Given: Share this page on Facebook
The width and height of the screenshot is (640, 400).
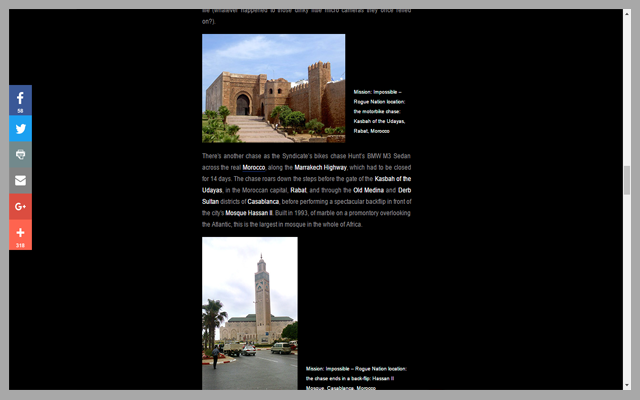Looking at the screenshot, I should click(x=20, y=99).
